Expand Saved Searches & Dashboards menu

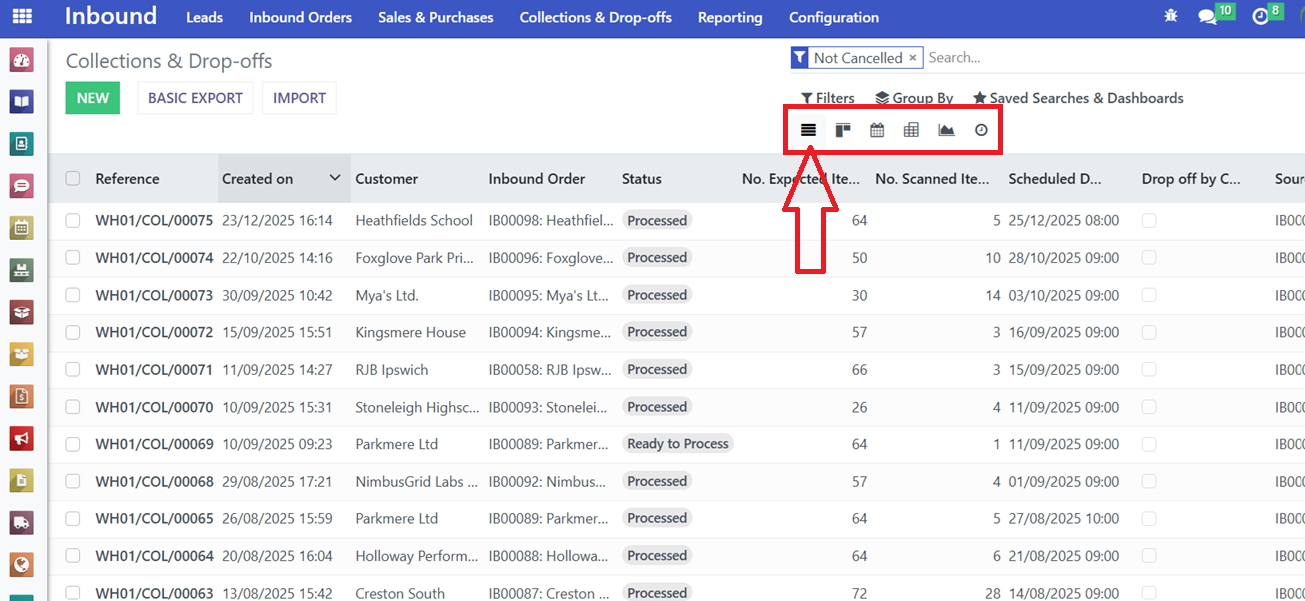coord(1079,98)
